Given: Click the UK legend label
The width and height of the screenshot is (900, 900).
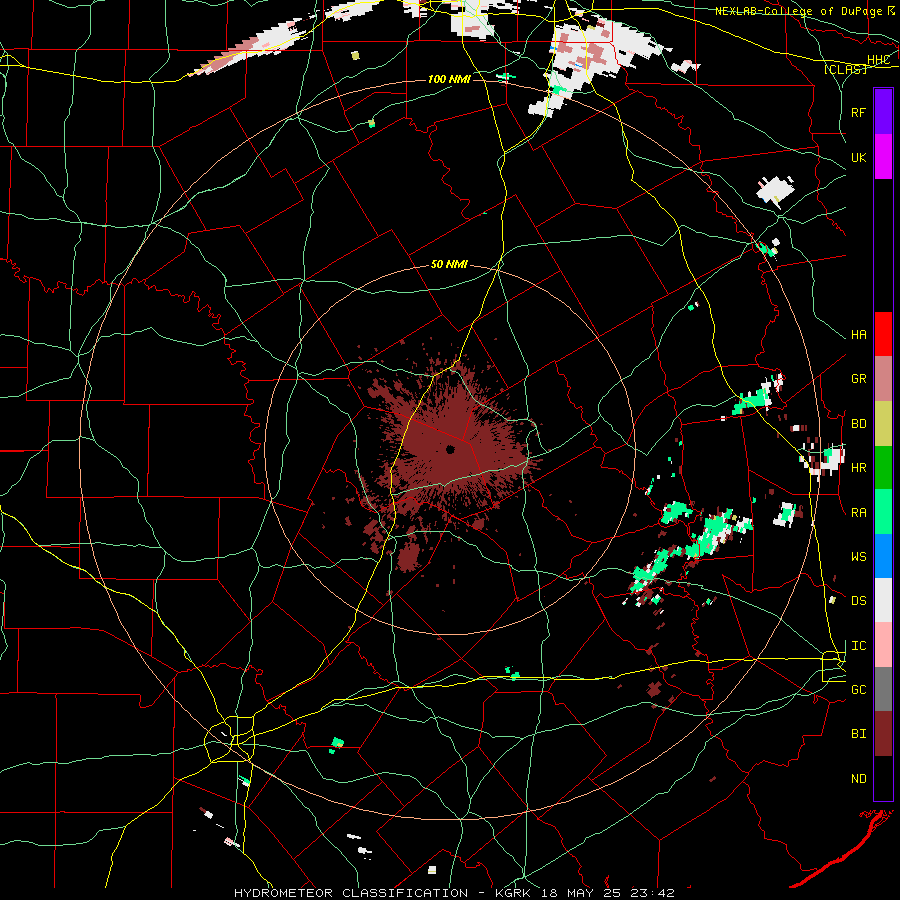Looking at the screenshot, I should point(858,157).
